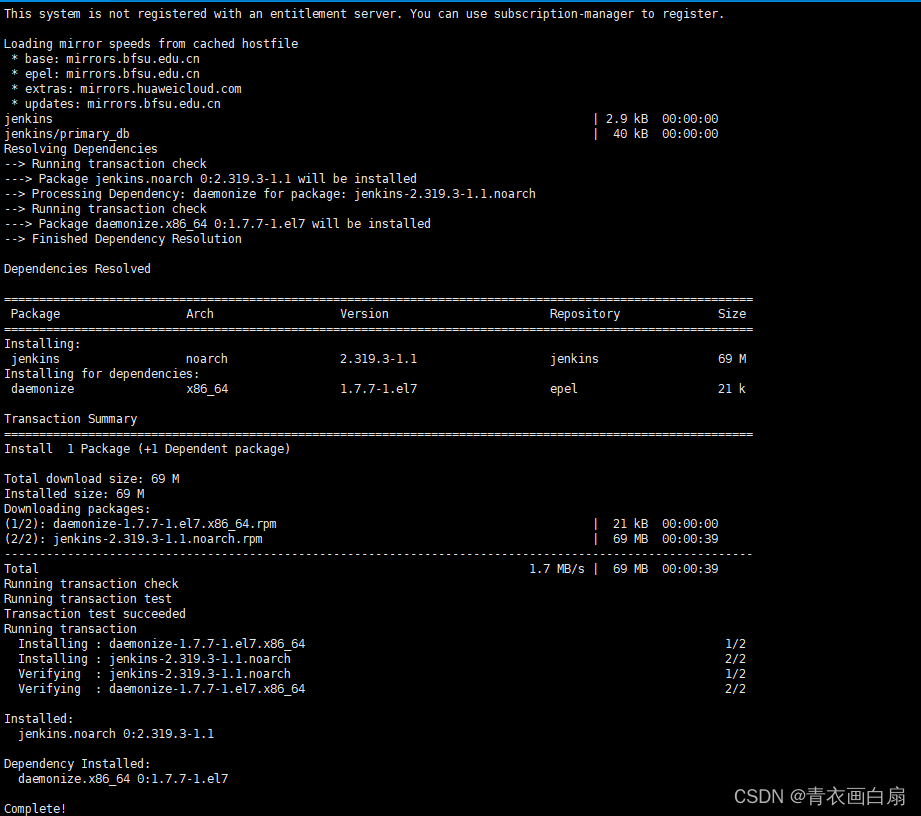921x816 pixels.
Task: Click the 'Dependencies Resolved' line
Action: click(x=77, y=269)
